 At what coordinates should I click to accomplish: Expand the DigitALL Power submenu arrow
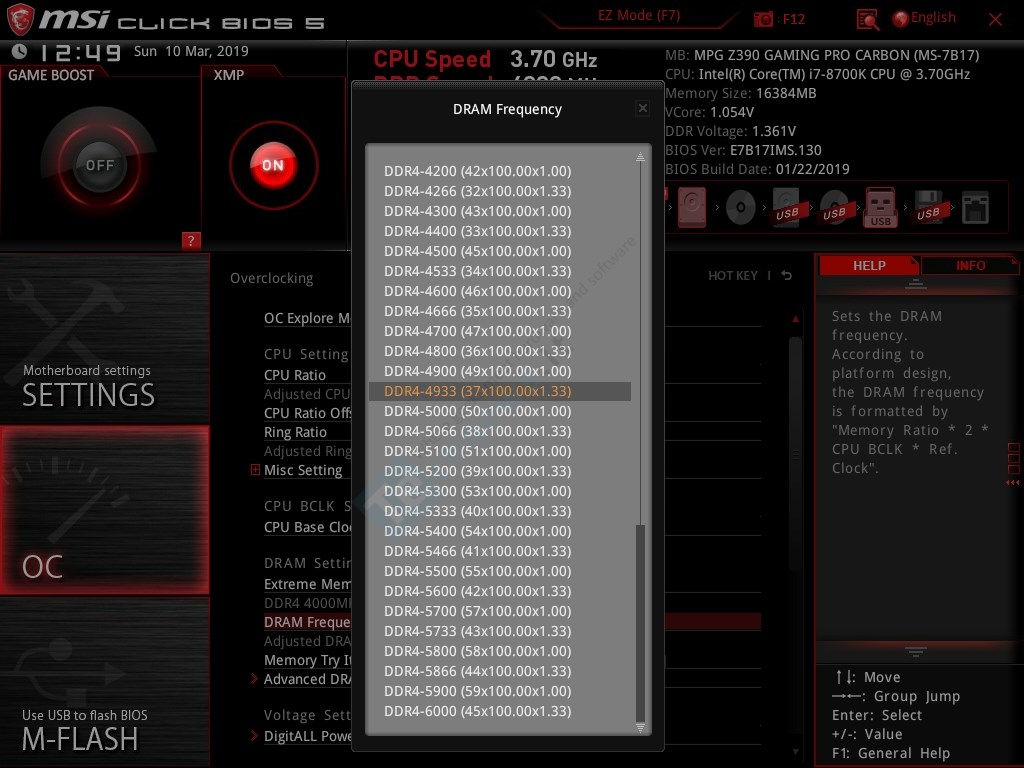coord(255,737)
